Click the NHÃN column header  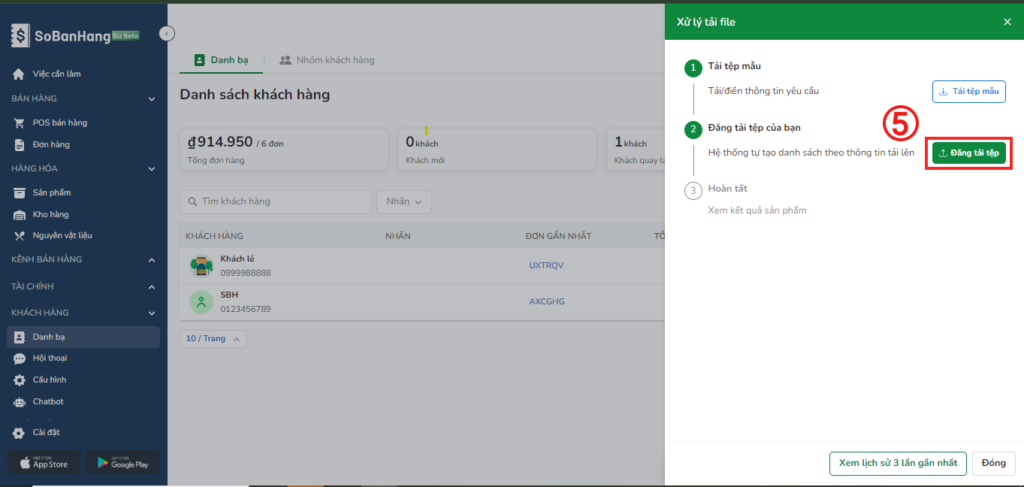coord(398,236)
